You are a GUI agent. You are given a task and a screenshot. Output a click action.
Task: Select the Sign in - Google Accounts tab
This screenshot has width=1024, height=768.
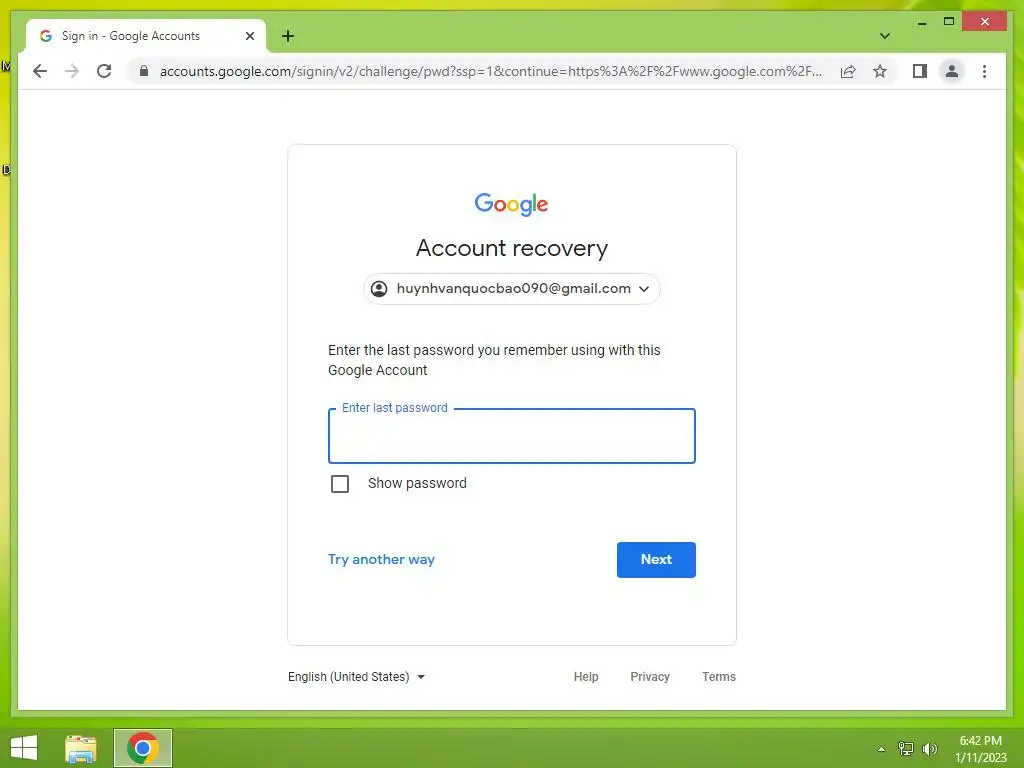tap(146, 36)
